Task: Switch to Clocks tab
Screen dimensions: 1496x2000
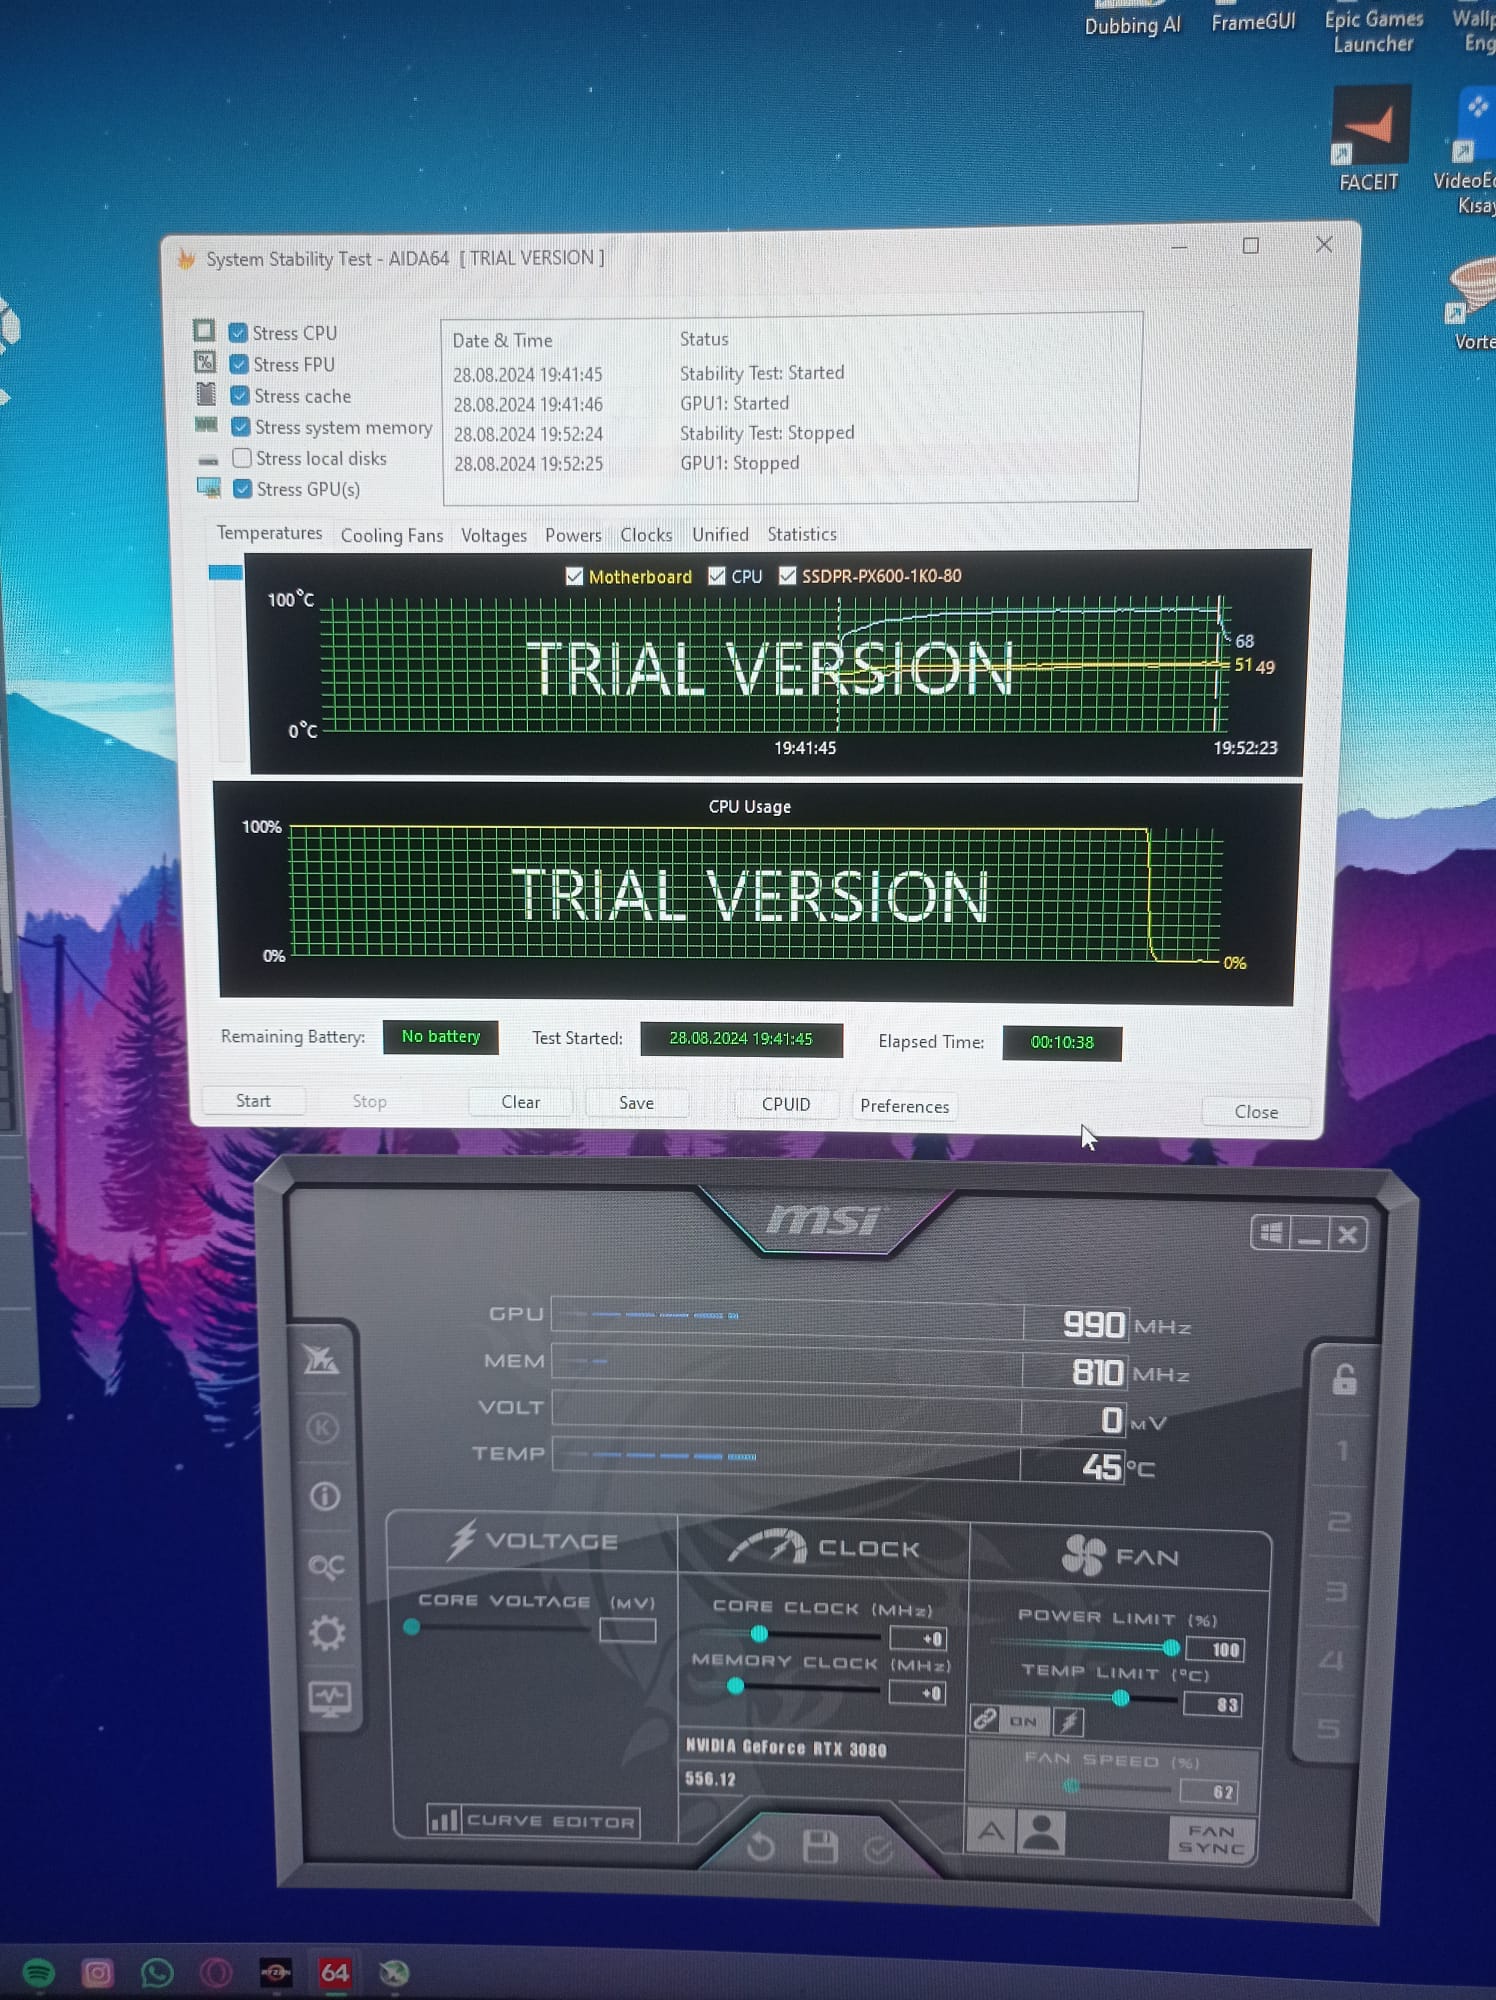Action: tap(646, 535)
